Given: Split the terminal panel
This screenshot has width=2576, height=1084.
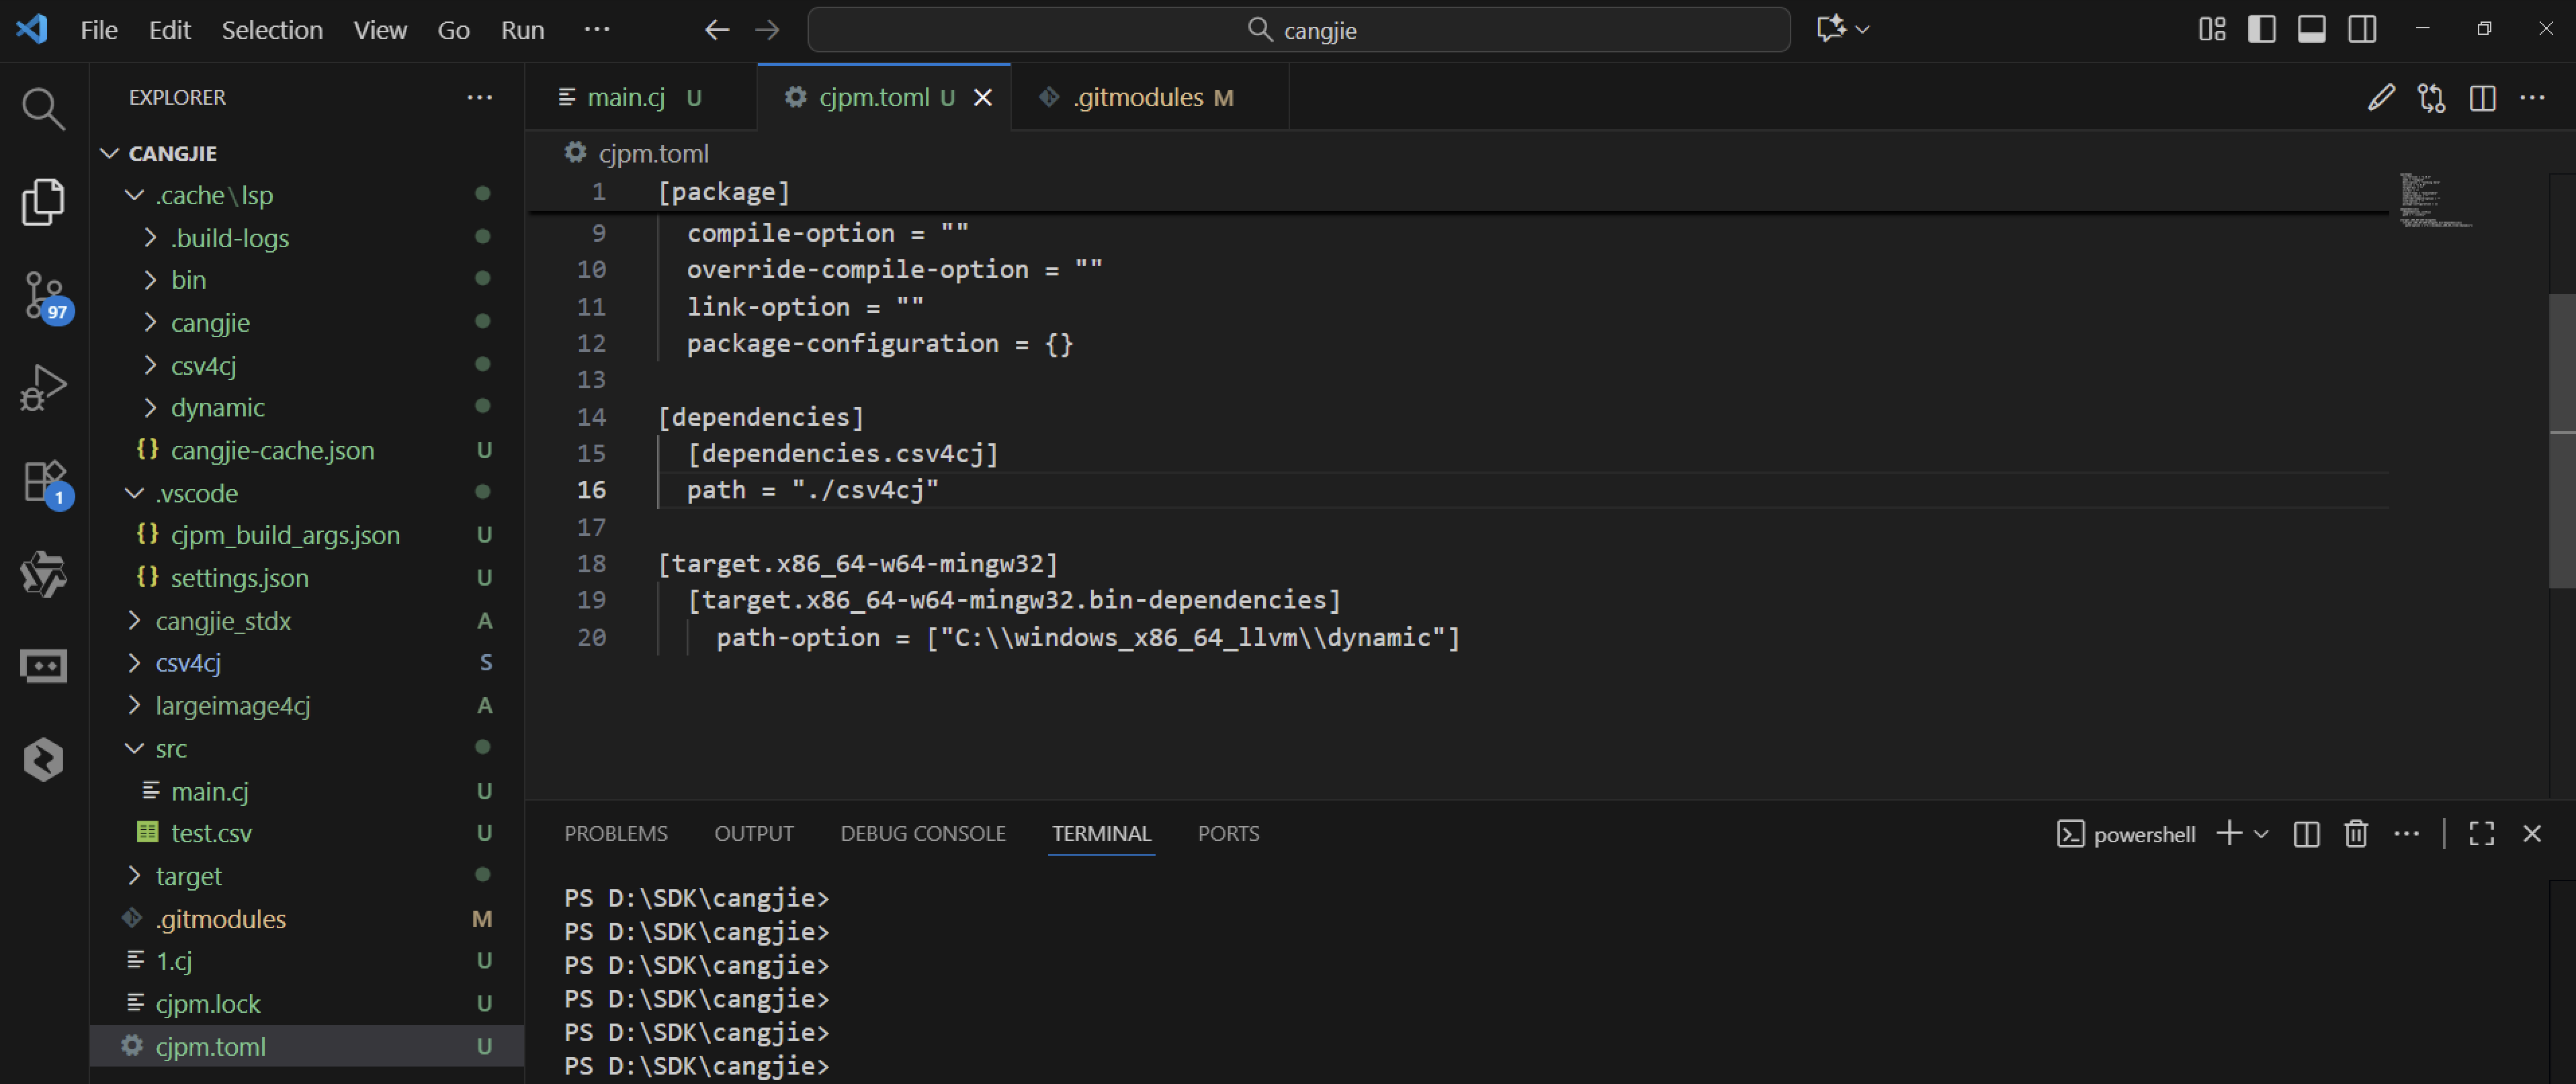Looking at the screenshot, I should click(x=2306, y=833).
